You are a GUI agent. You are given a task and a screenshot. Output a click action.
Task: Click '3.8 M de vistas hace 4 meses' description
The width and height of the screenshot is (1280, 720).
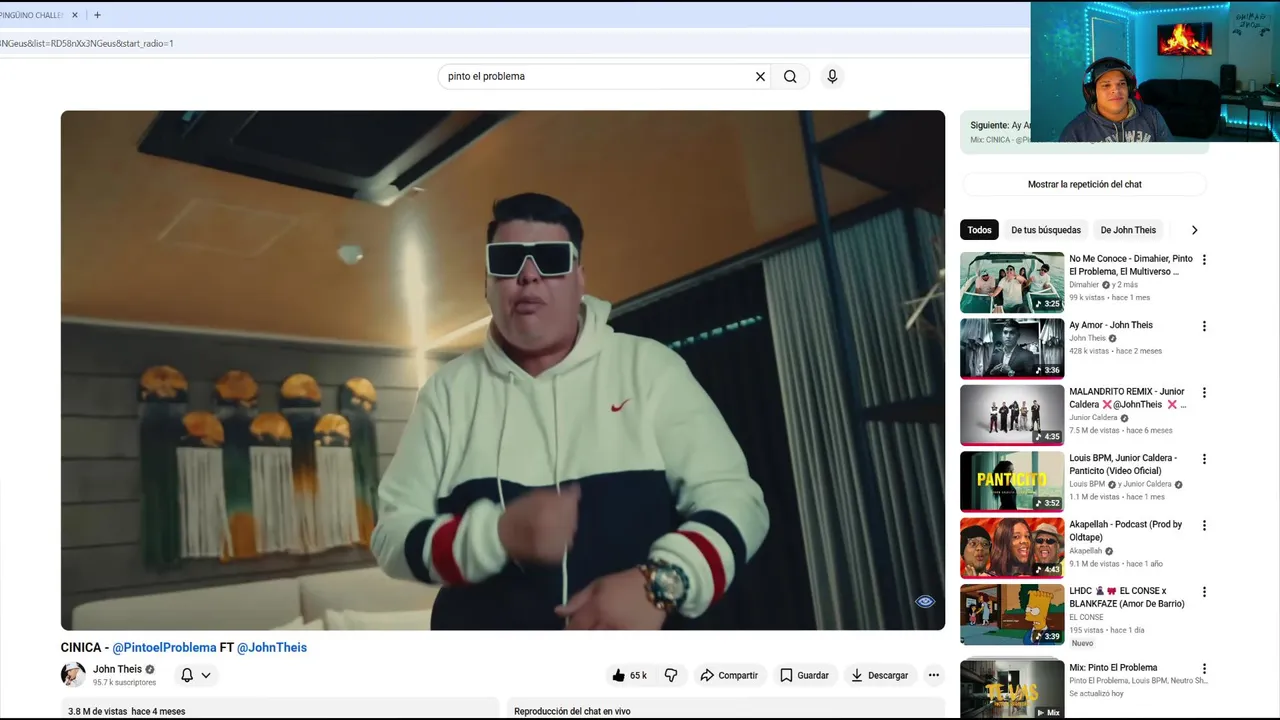point(126,711)
